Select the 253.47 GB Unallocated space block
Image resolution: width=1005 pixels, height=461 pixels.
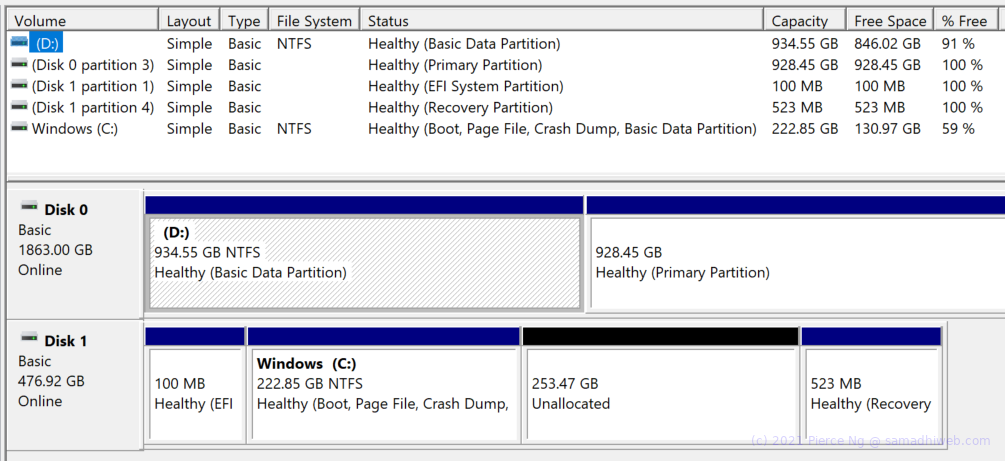point(660,394)
